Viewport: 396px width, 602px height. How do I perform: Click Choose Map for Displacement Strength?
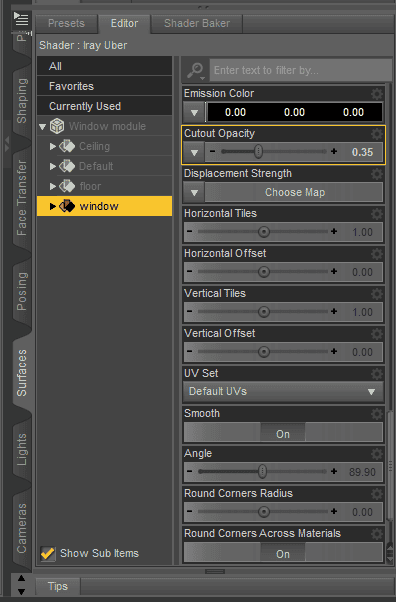(294, 192)
